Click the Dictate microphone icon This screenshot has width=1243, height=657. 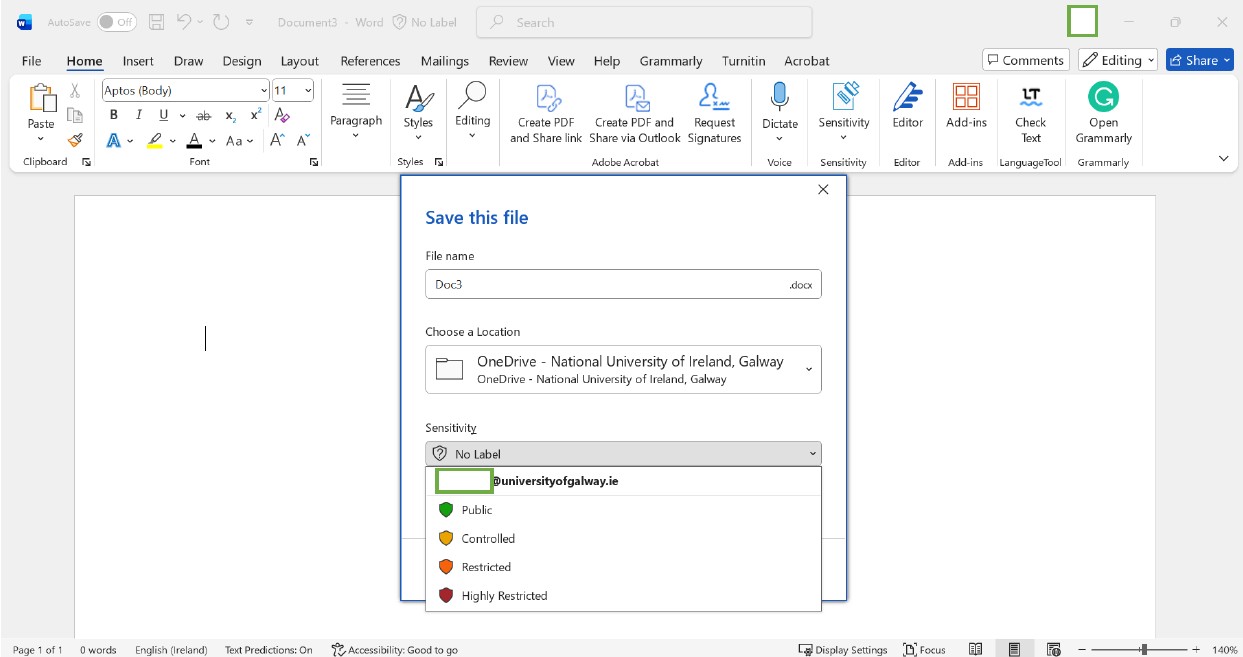coord(780,97)
